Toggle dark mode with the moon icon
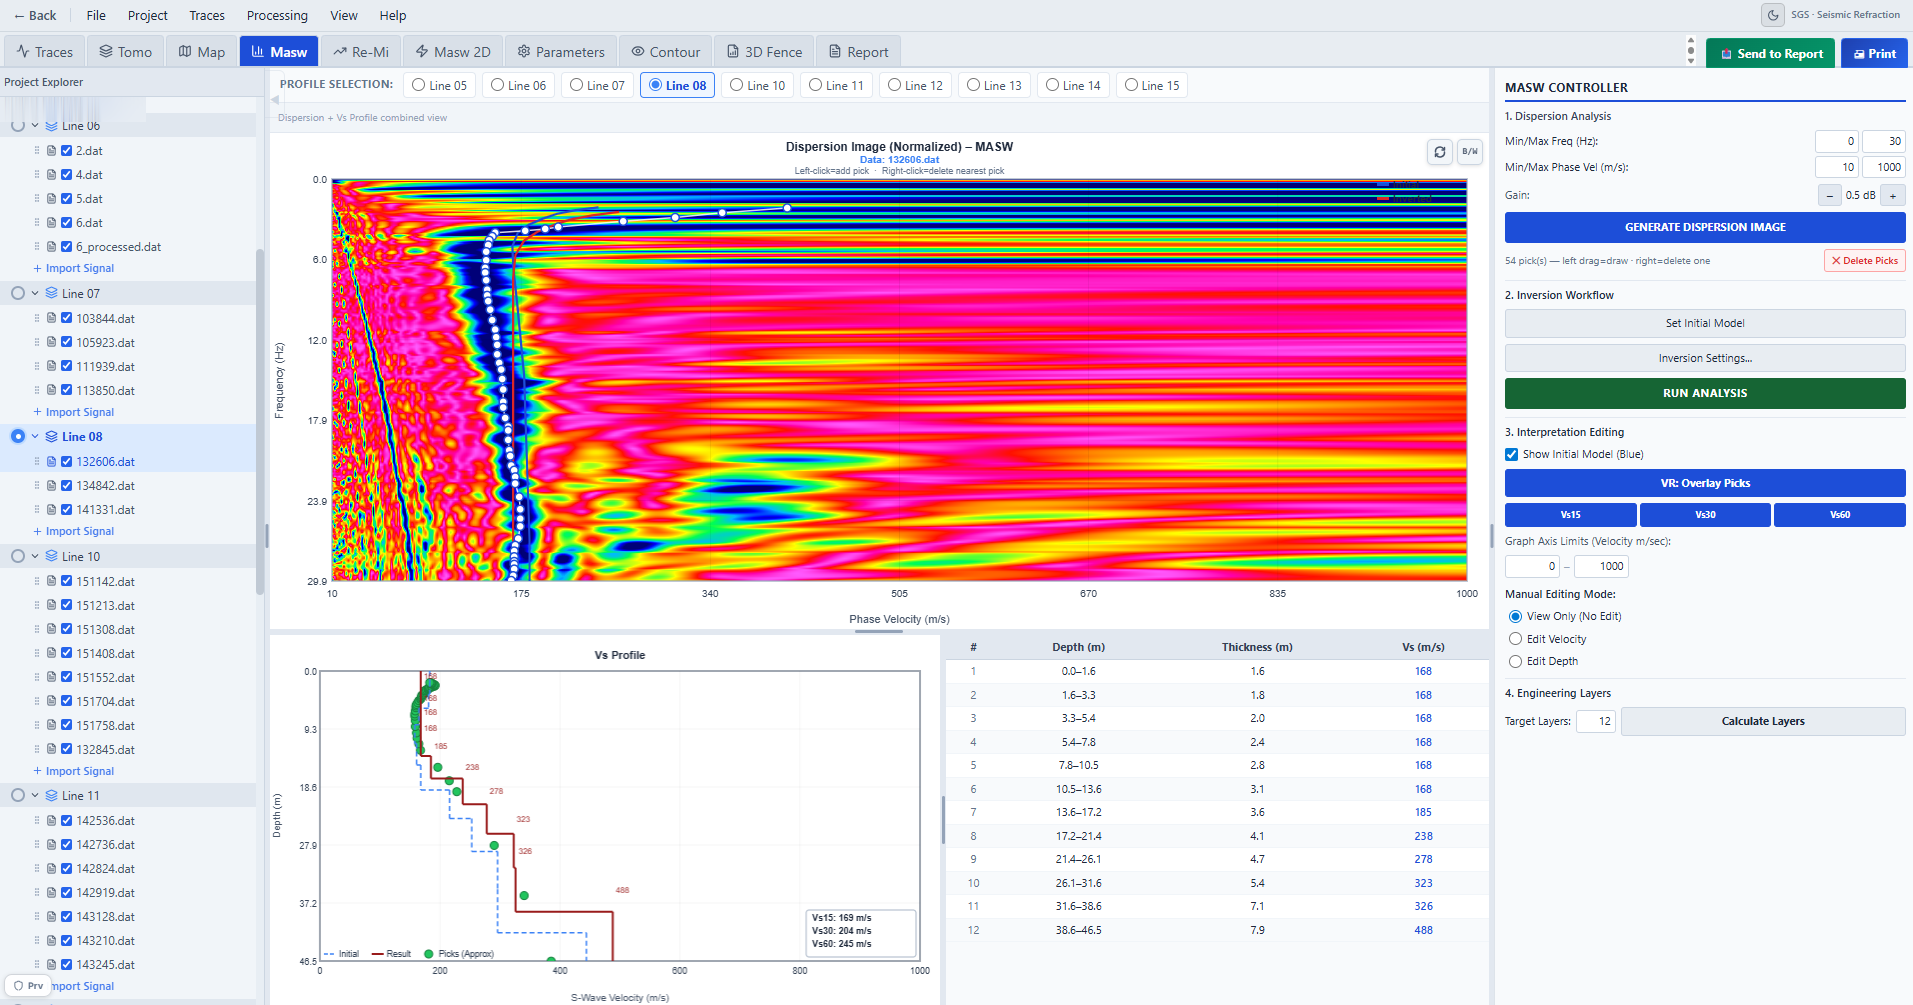This screenshot has width=1913, height=1005. pyautogui.click(x=1773, y=15)
